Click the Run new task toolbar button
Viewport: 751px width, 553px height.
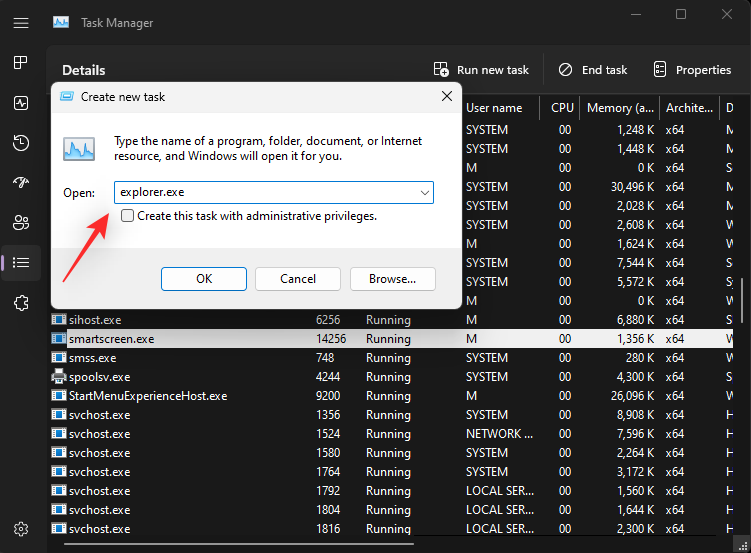coord(481,70)
